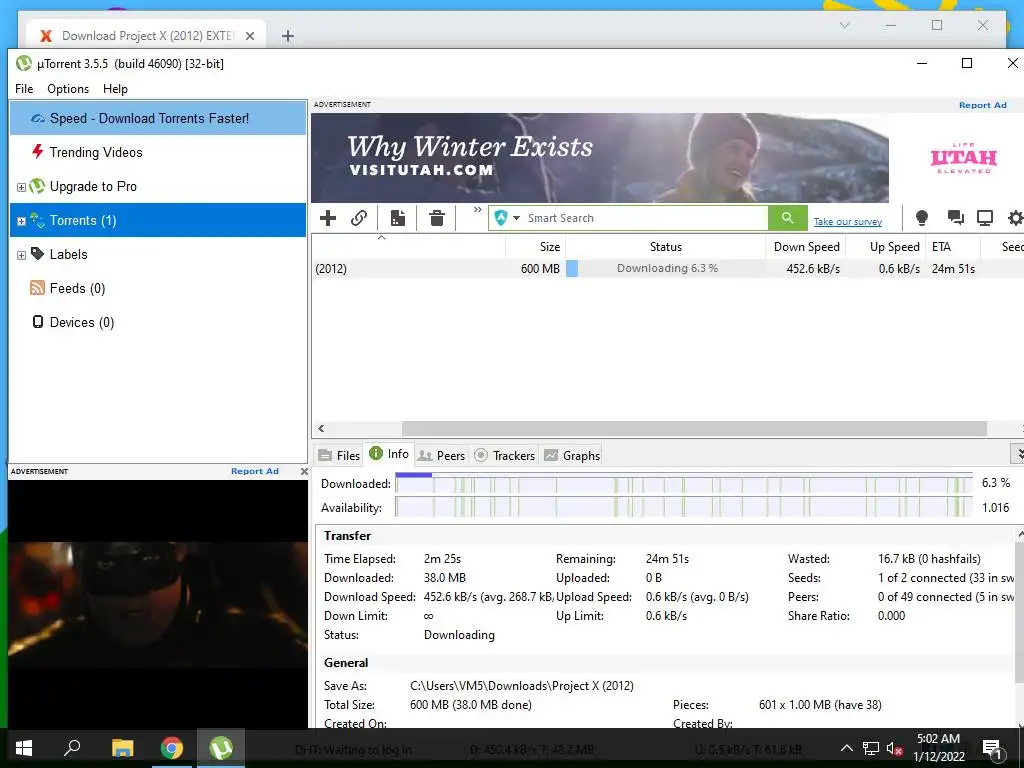Close the Download Project X browser tab

[x=249, y=36]
